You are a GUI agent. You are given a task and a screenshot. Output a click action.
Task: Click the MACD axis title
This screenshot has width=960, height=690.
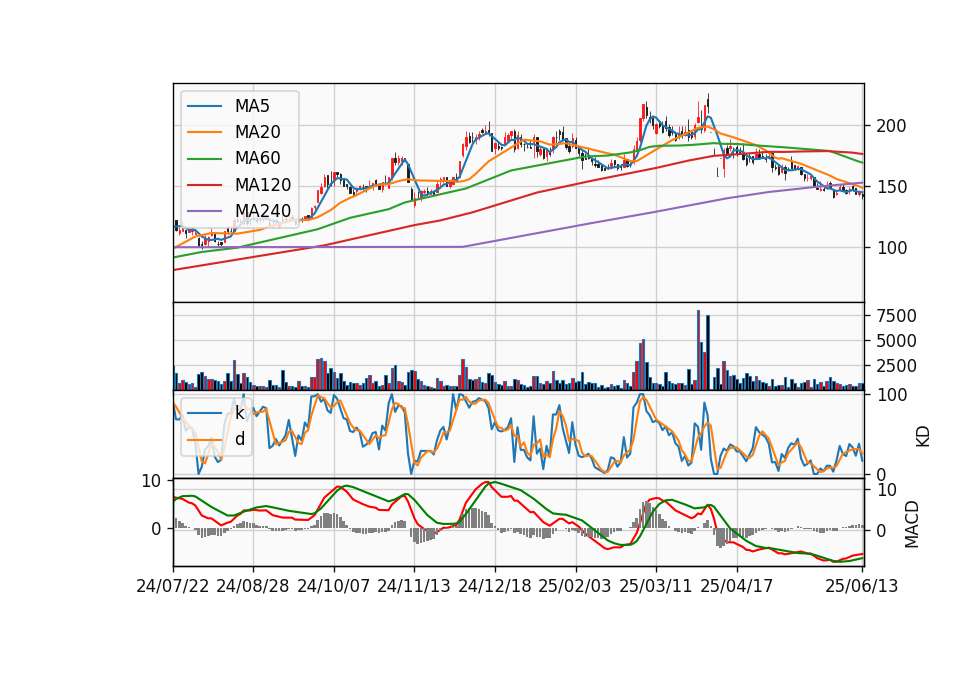pyautogui.click(x=912, y=524)
